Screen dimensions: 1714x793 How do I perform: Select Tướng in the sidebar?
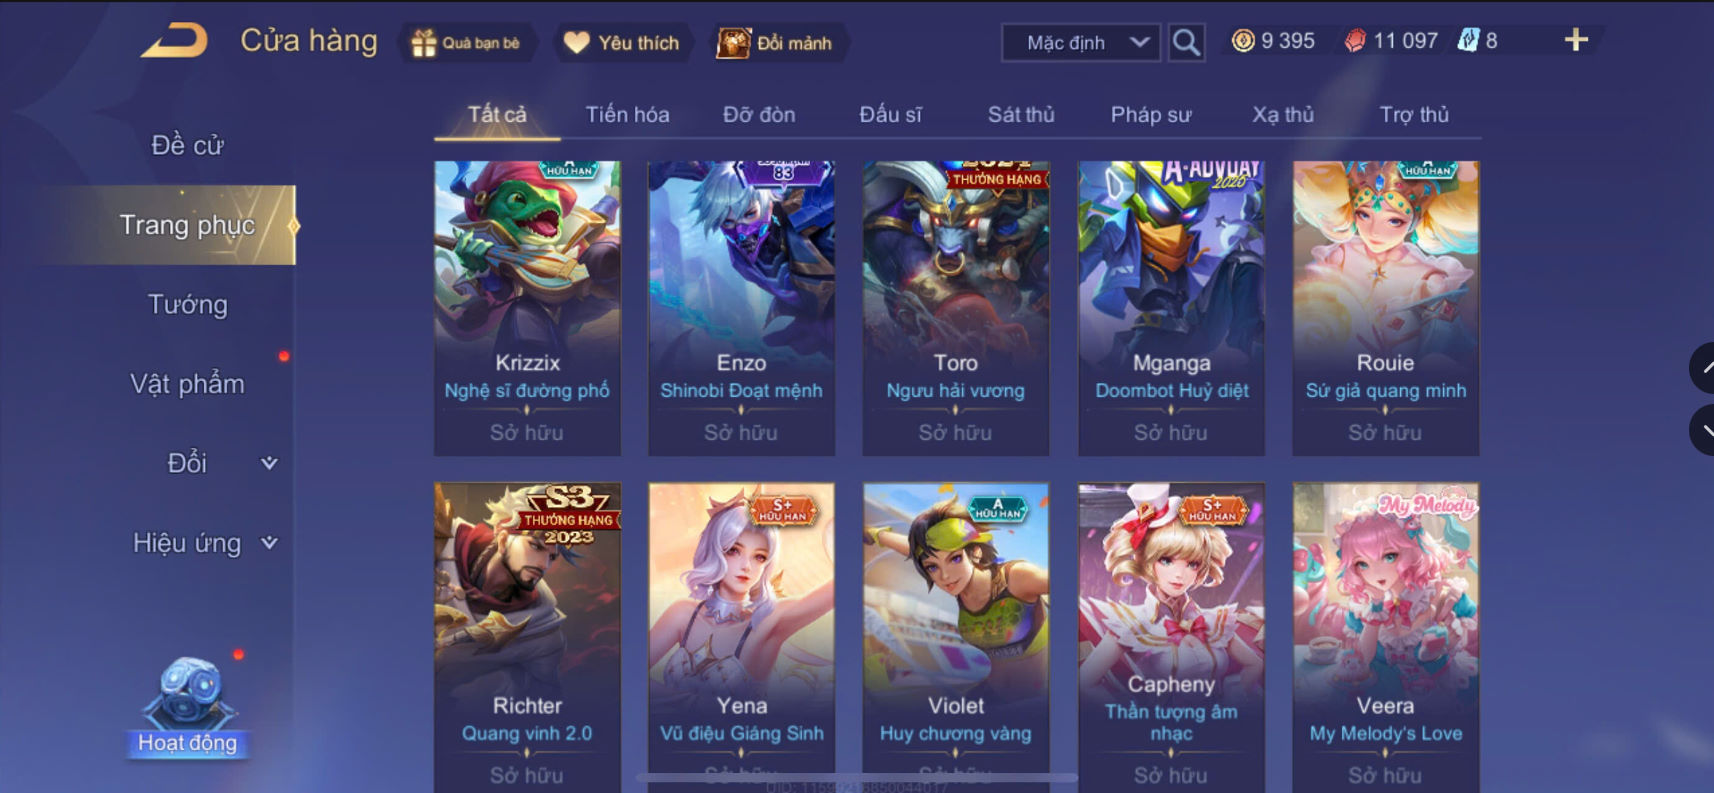pos(188,304)
